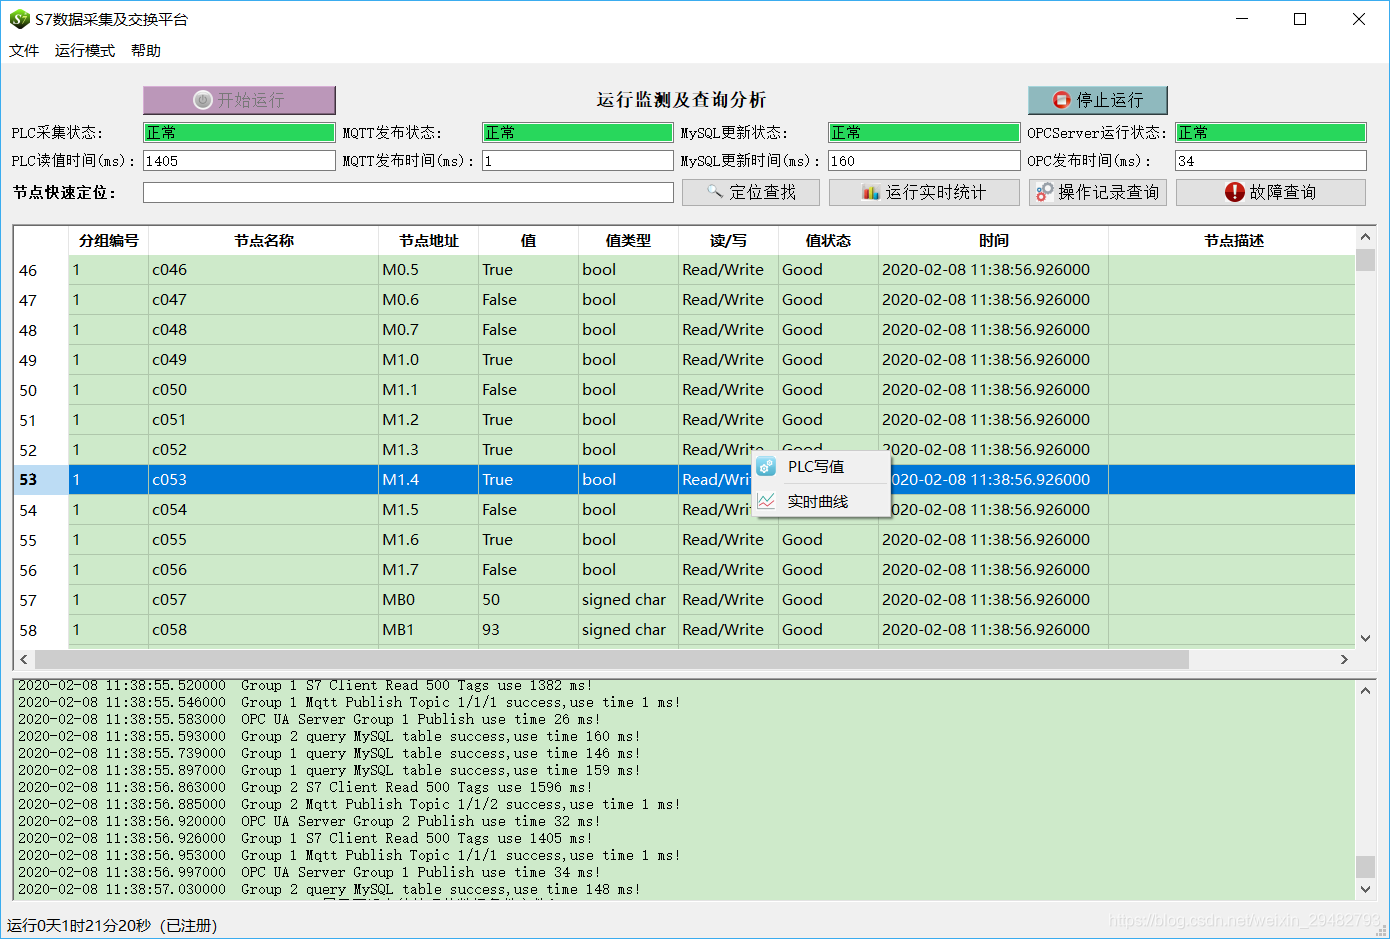The height and width of the screenshot is (939, 1390).
Task: Click the red stop icon on 停止运行
Action: click(1061, 100)
